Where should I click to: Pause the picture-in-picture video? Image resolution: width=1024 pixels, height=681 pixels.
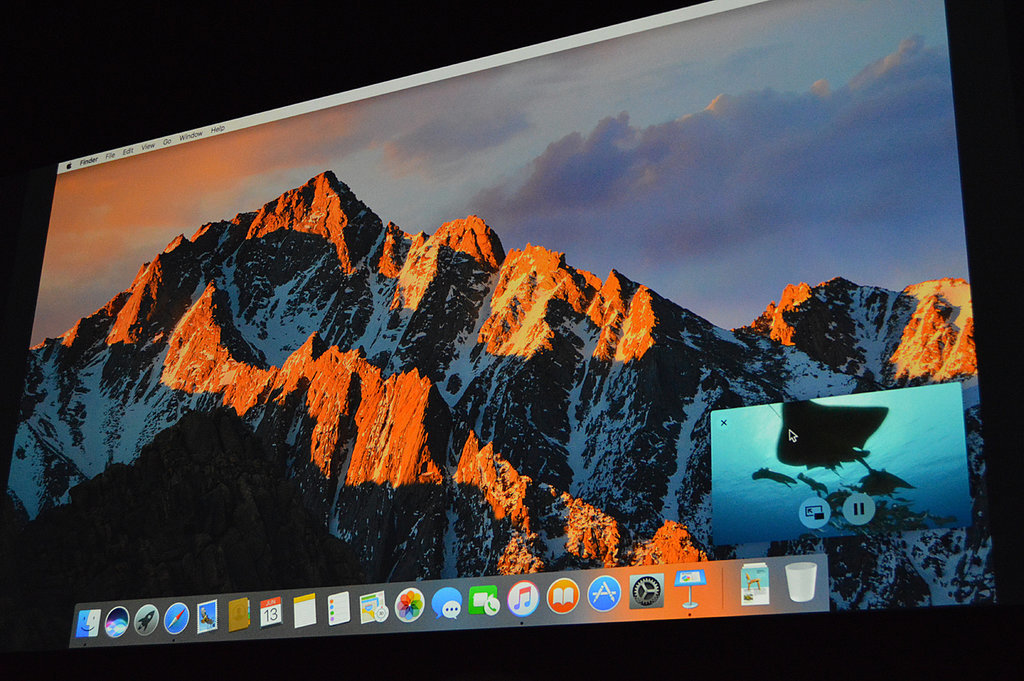859,507
